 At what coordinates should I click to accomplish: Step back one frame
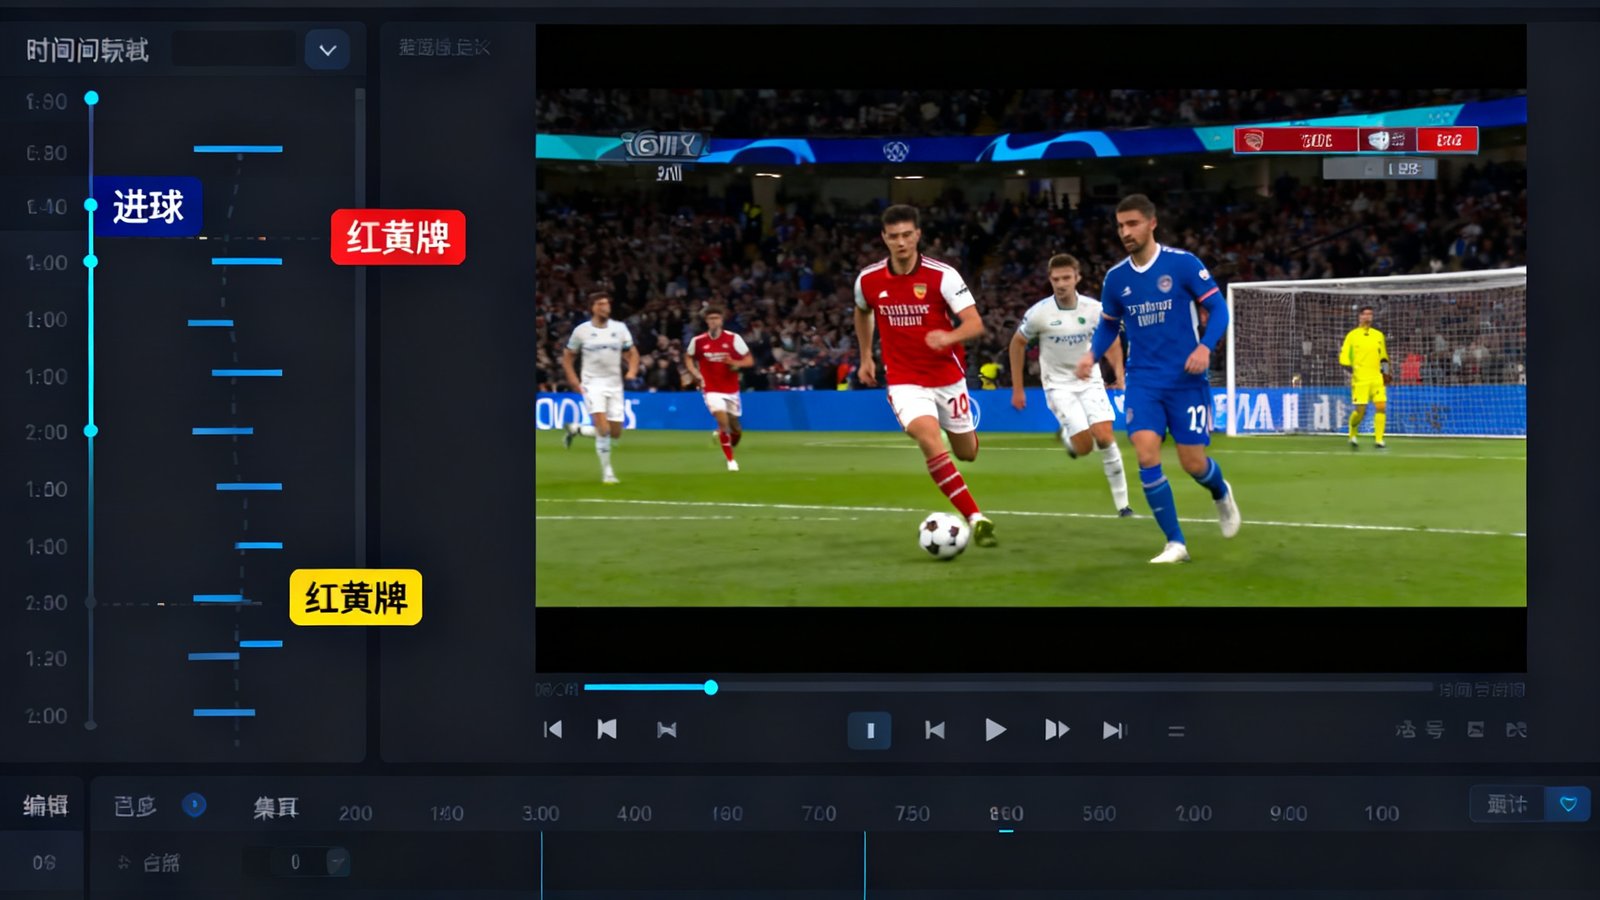(935, 730)
